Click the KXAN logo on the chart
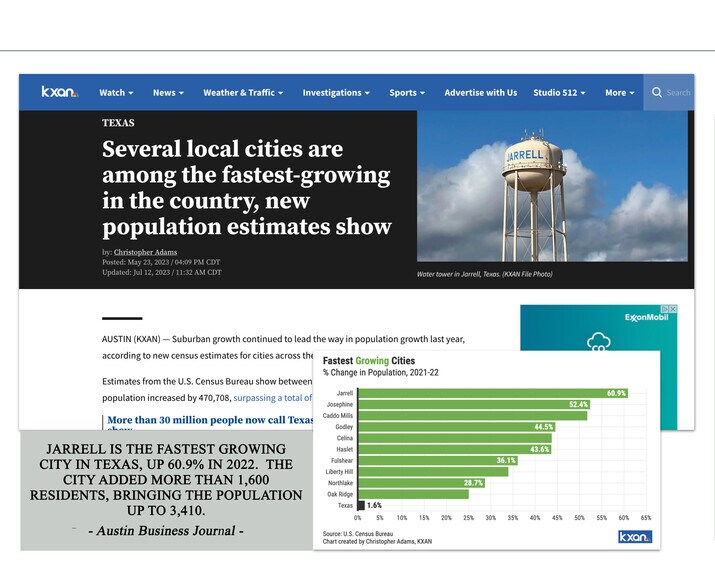This screenshot has height=588, width=715. (x=634, y=537)
